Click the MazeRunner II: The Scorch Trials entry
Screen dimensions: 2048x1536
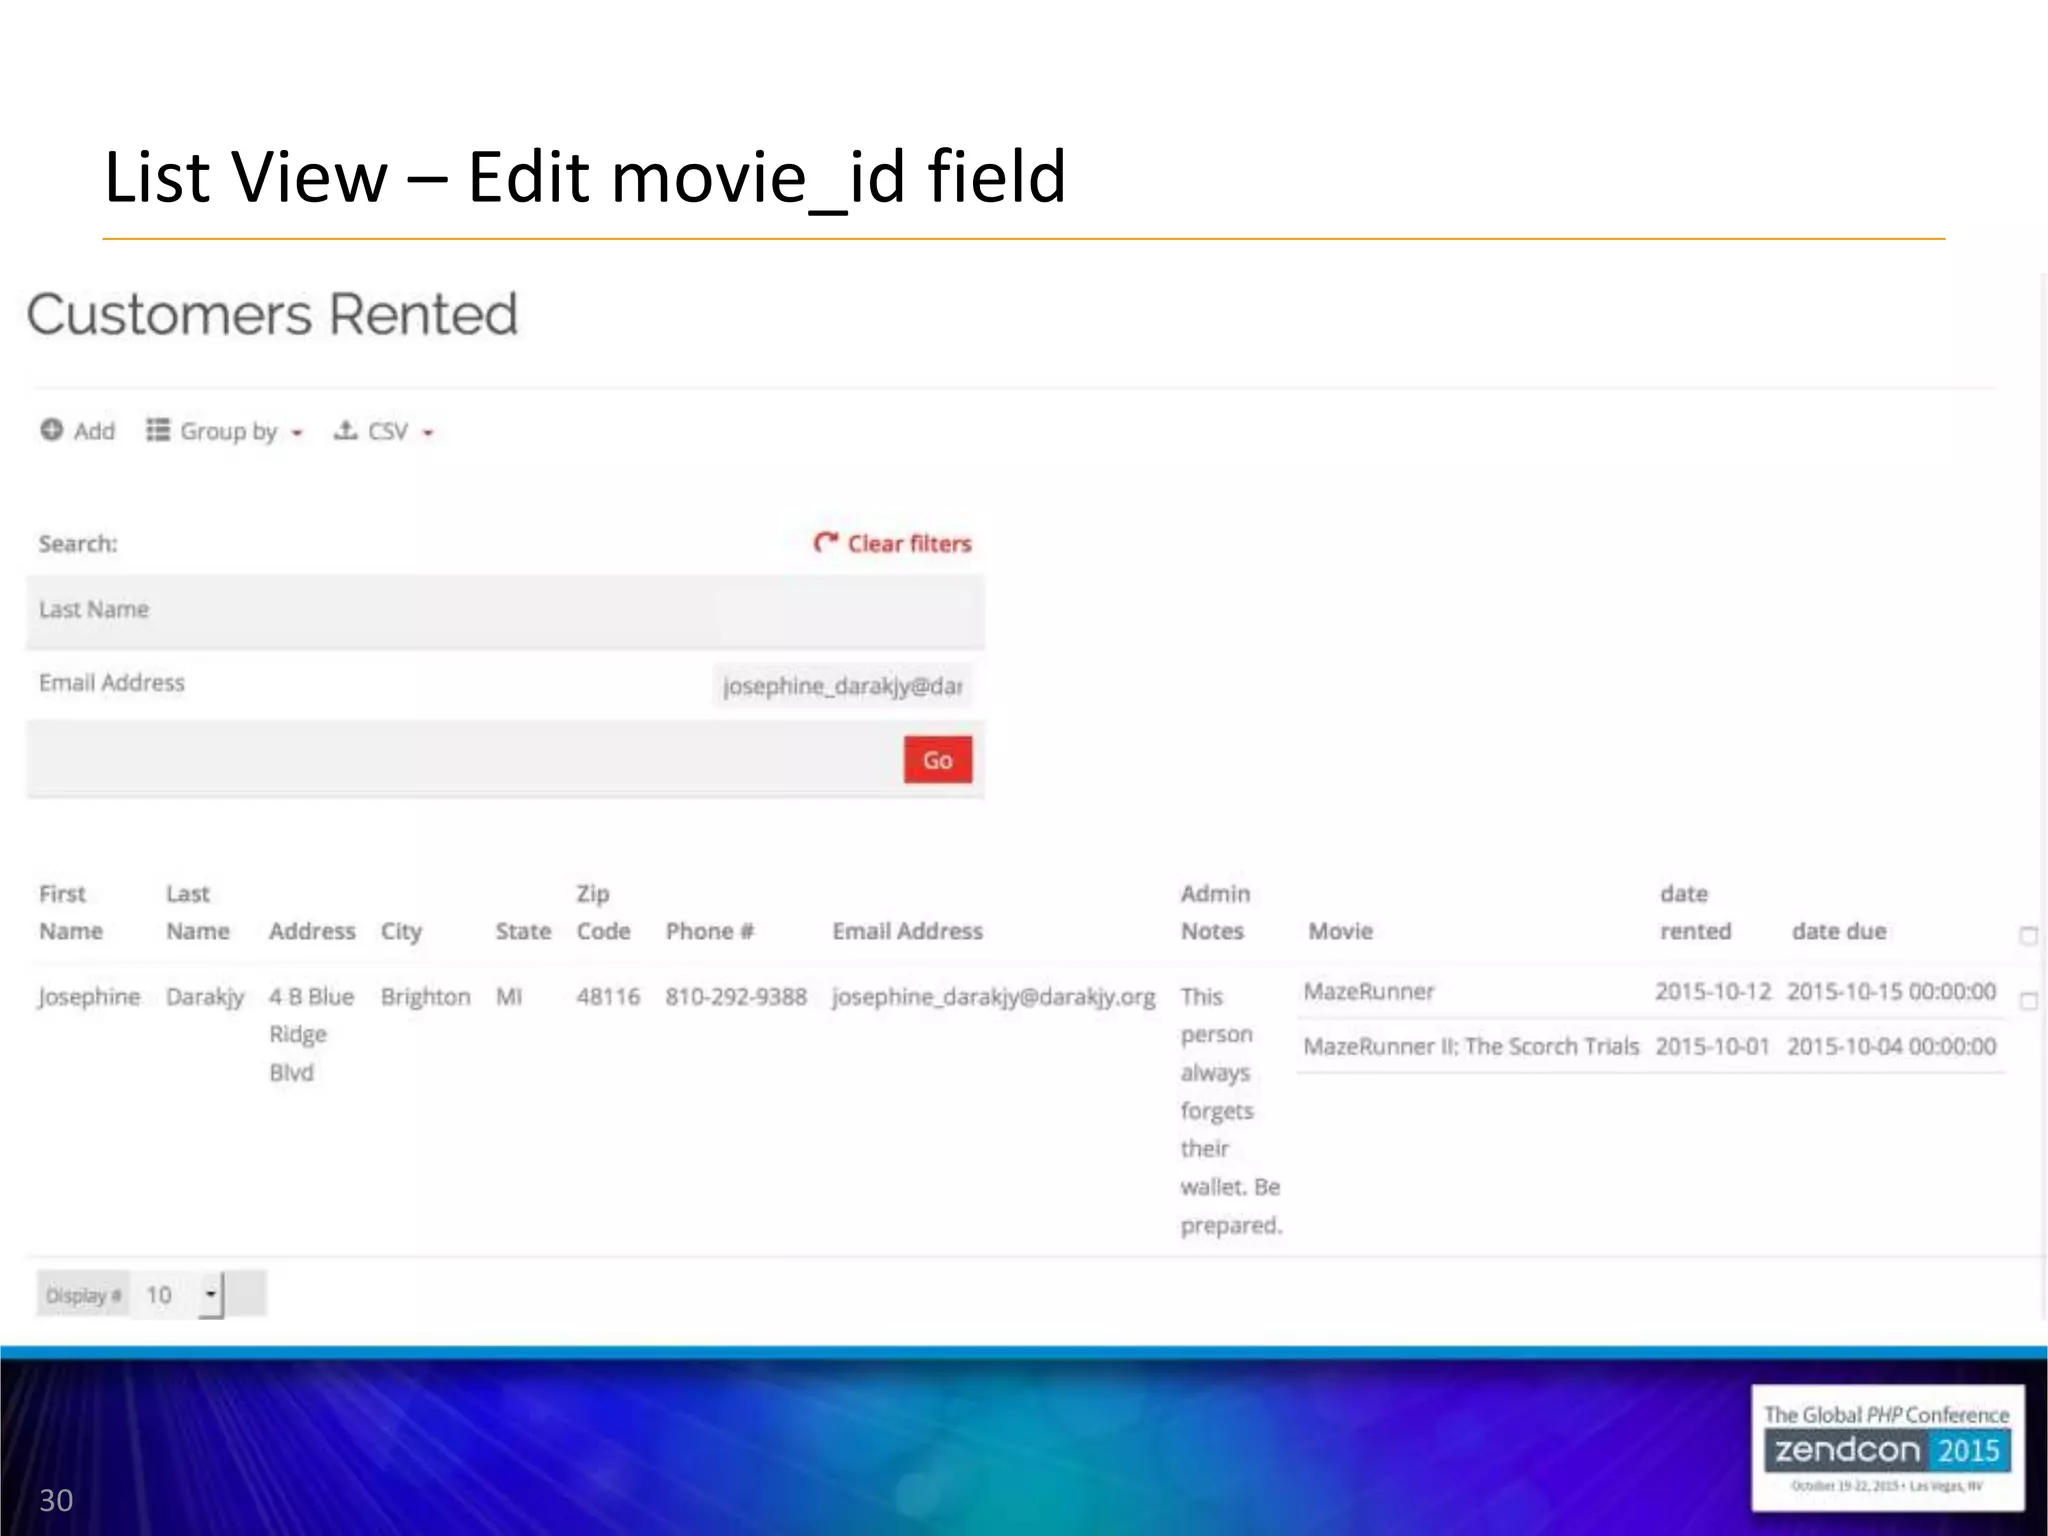(x=1470, y=1046)
